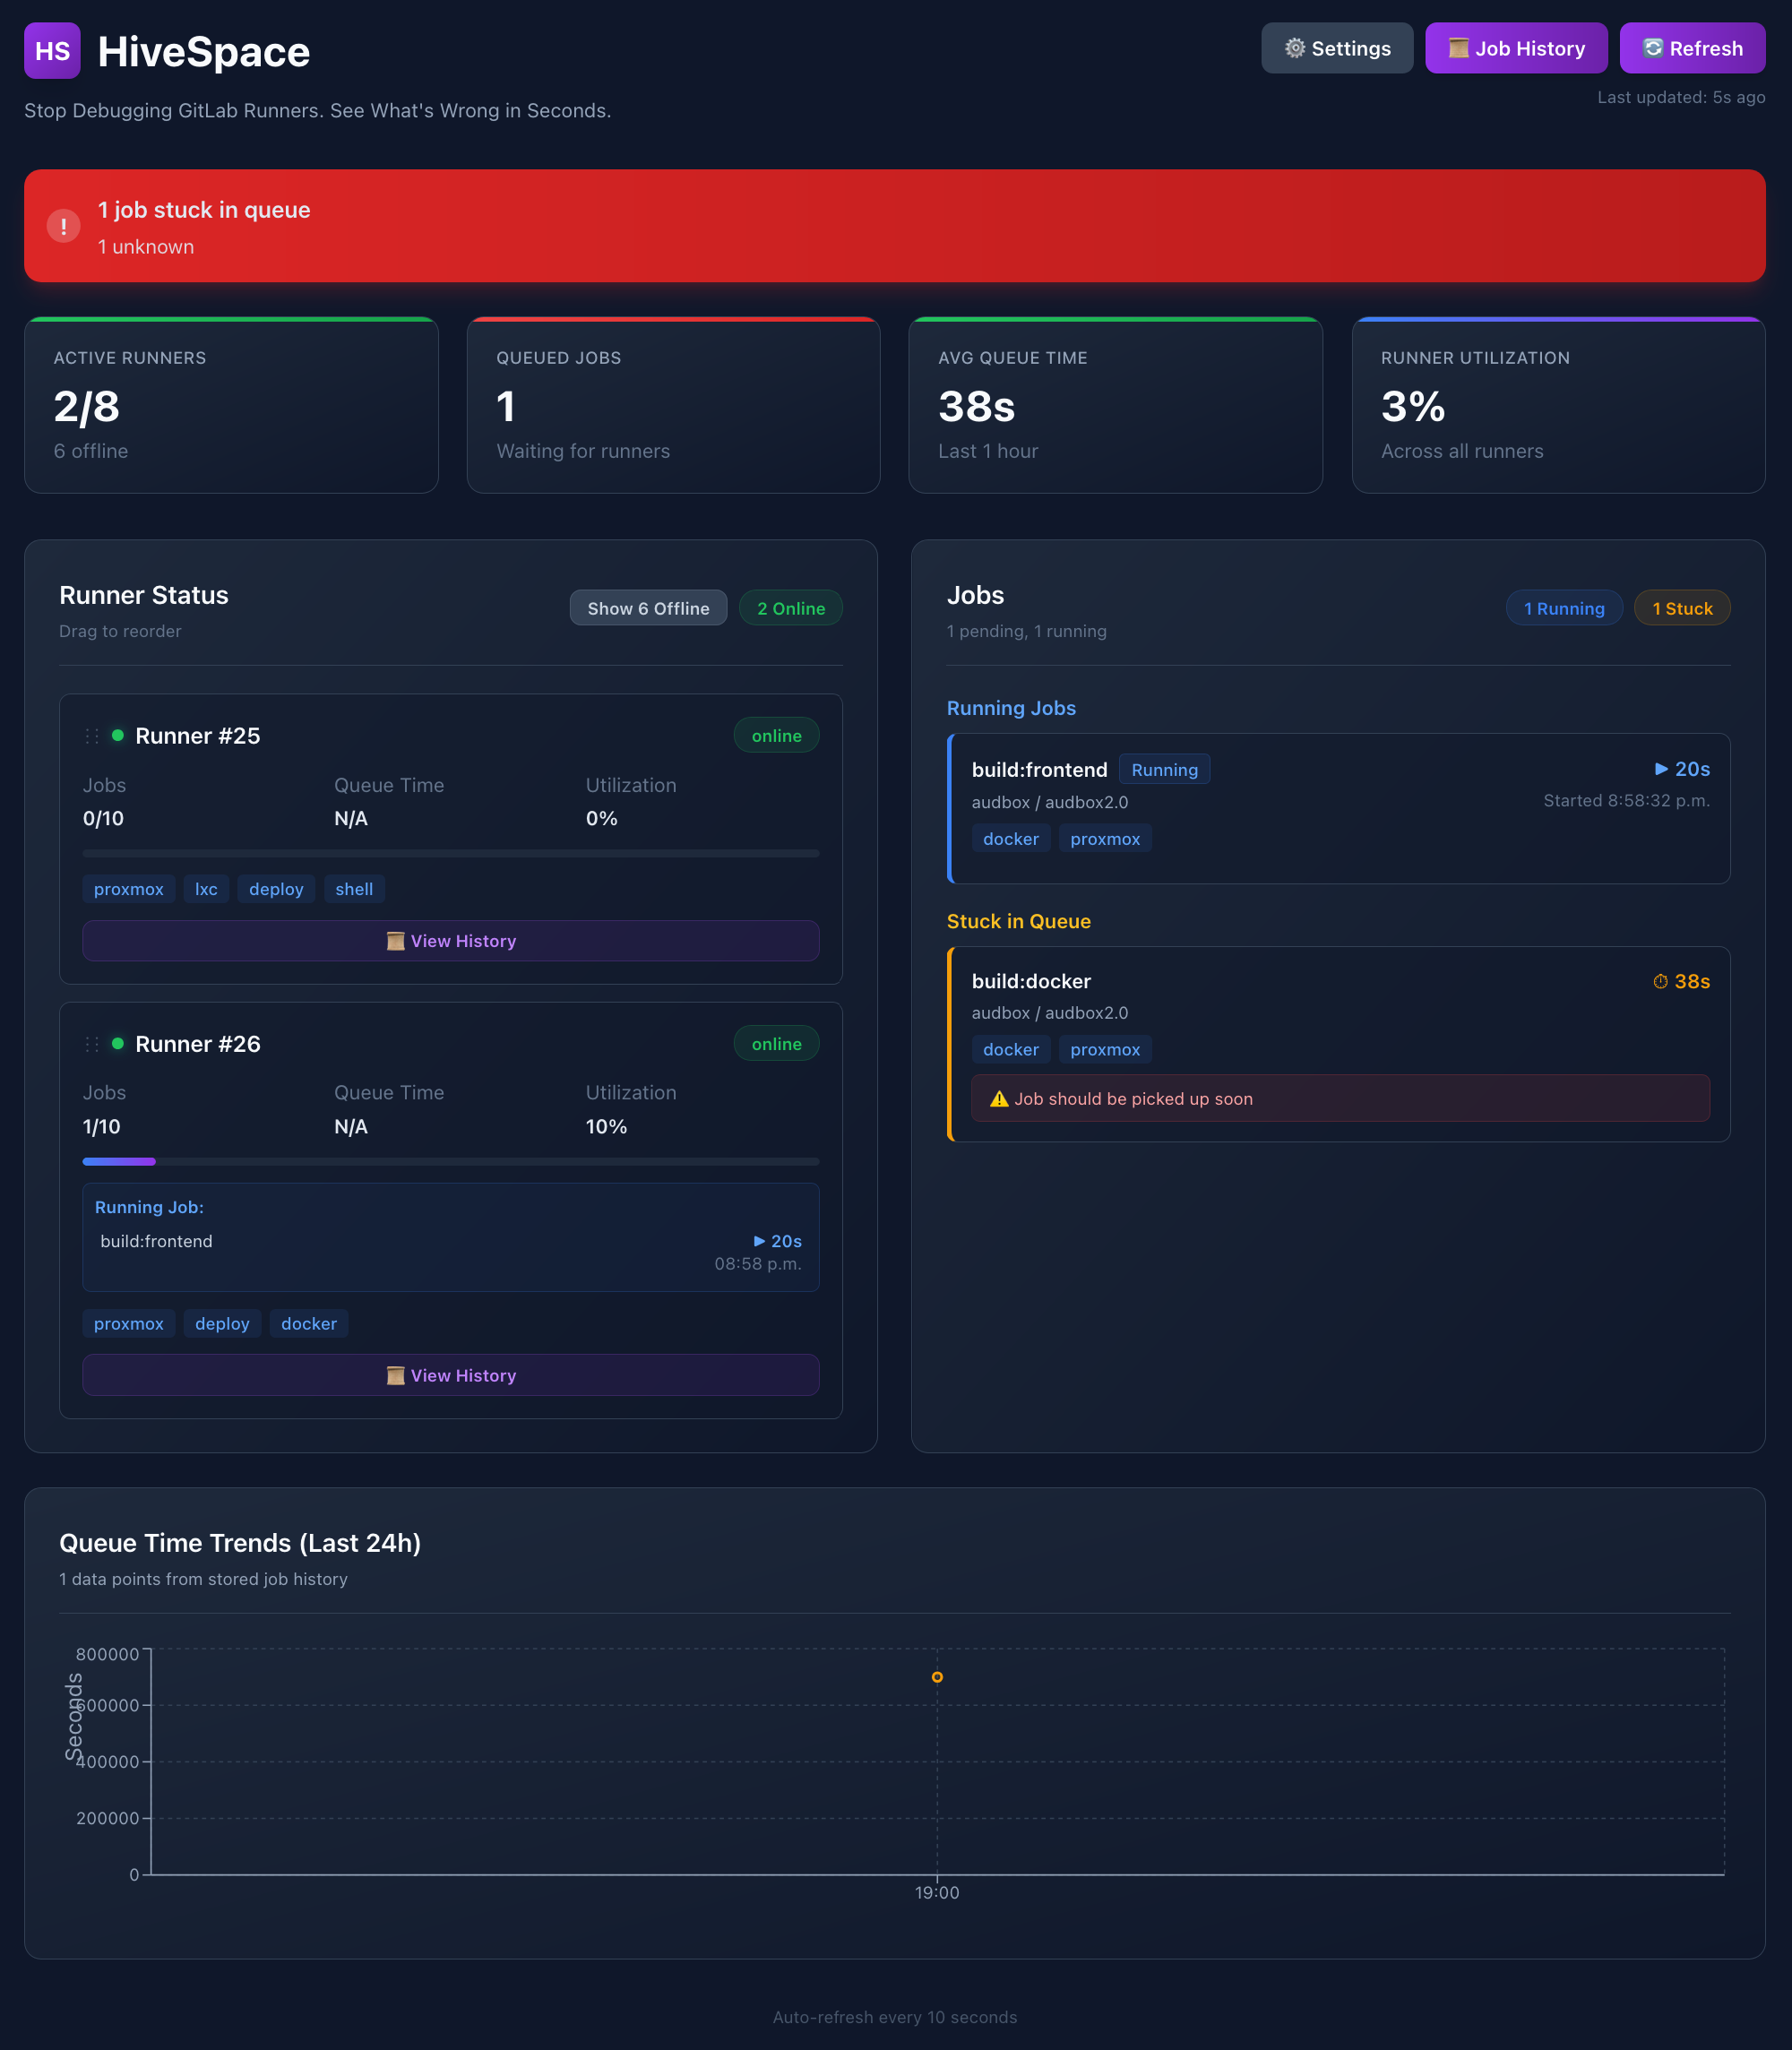Click the history icon on Runner #26's View History bar
This screenshot has width=1792, height=2050.
pyautogui.click(x=396, y=1375)
